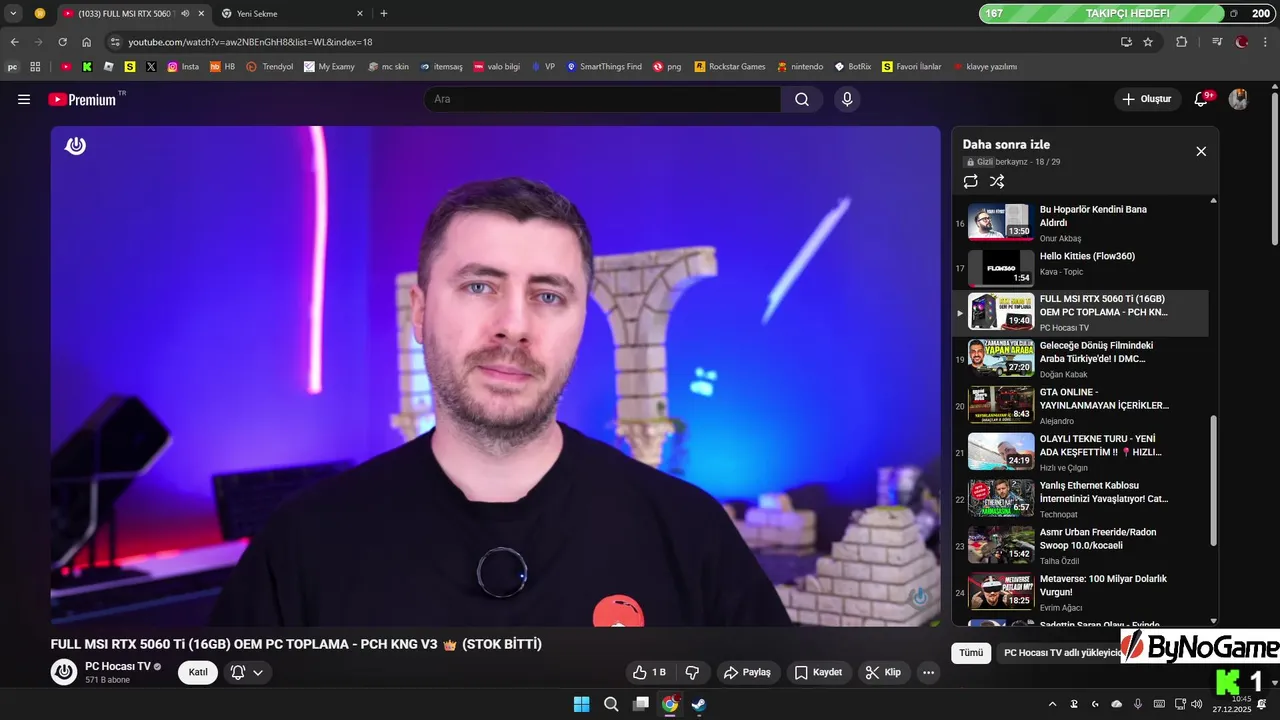Dislike the video with thumbs down
The height and width of the screenshot is (720, 1280).
click(x=691, y=672)
